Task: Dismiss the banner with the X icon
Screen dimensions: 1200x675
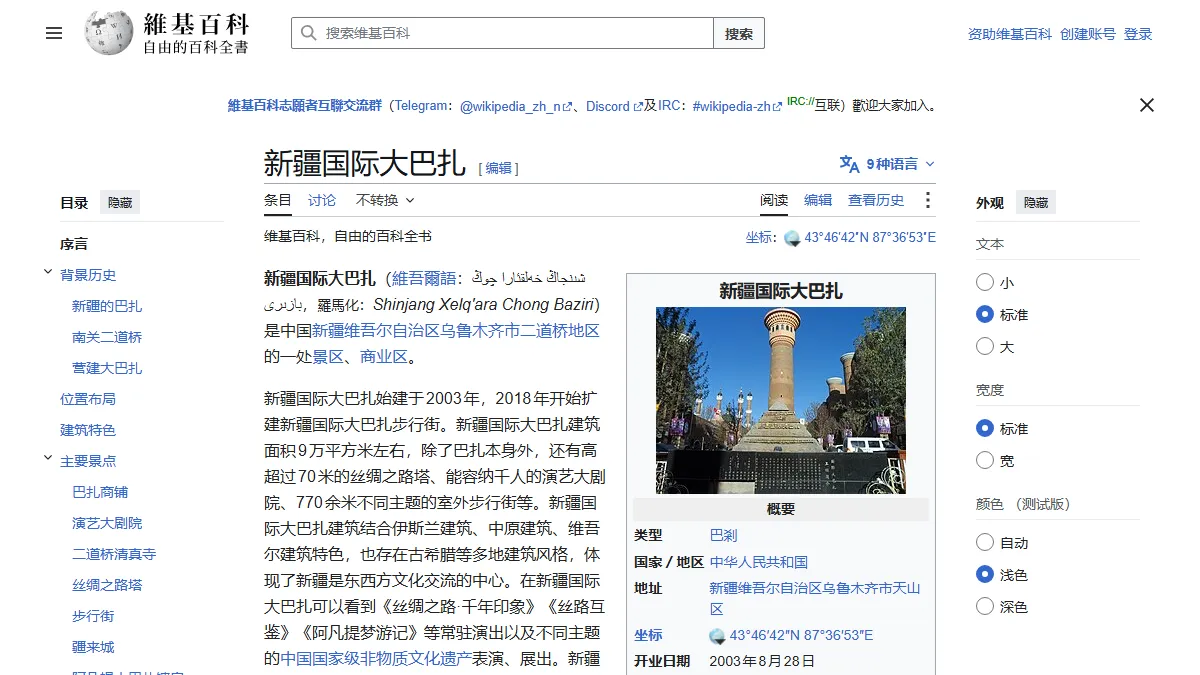Action: 1147,105
